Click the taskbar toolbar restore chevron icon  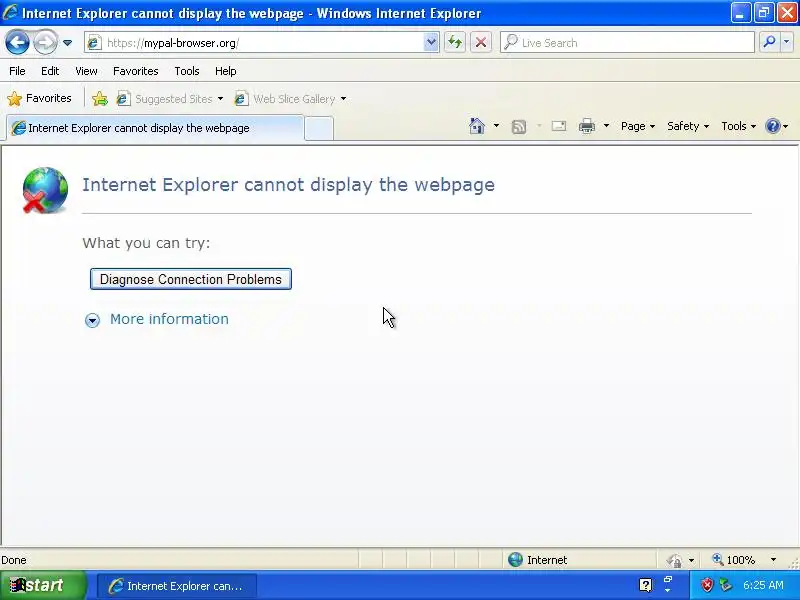click(668, 579)
